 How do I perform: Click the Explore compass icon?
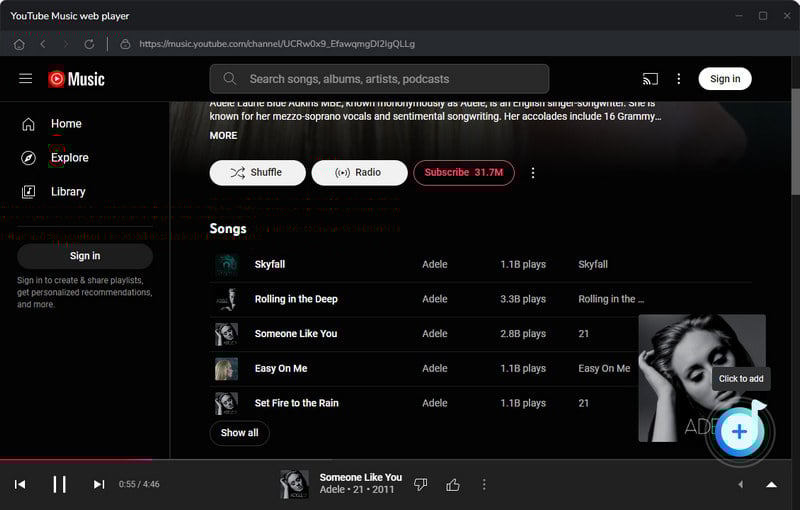point(29,158)
